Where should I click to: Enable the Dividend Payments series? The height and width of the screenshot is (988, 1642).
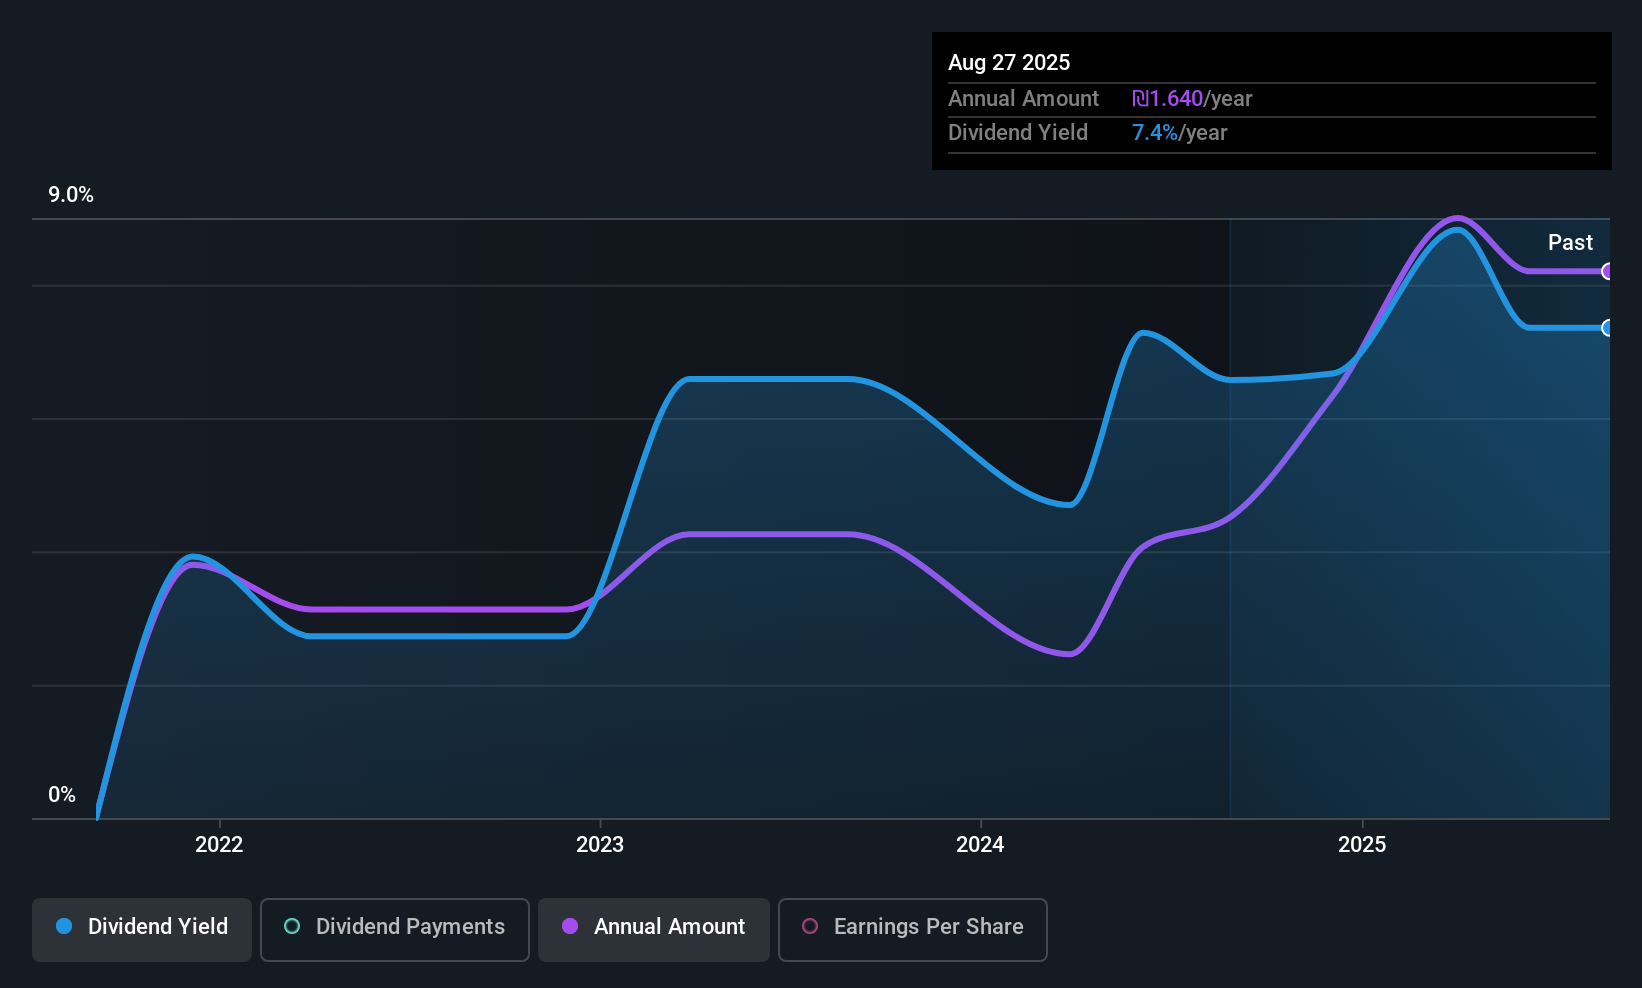click(x=395, y=930)
